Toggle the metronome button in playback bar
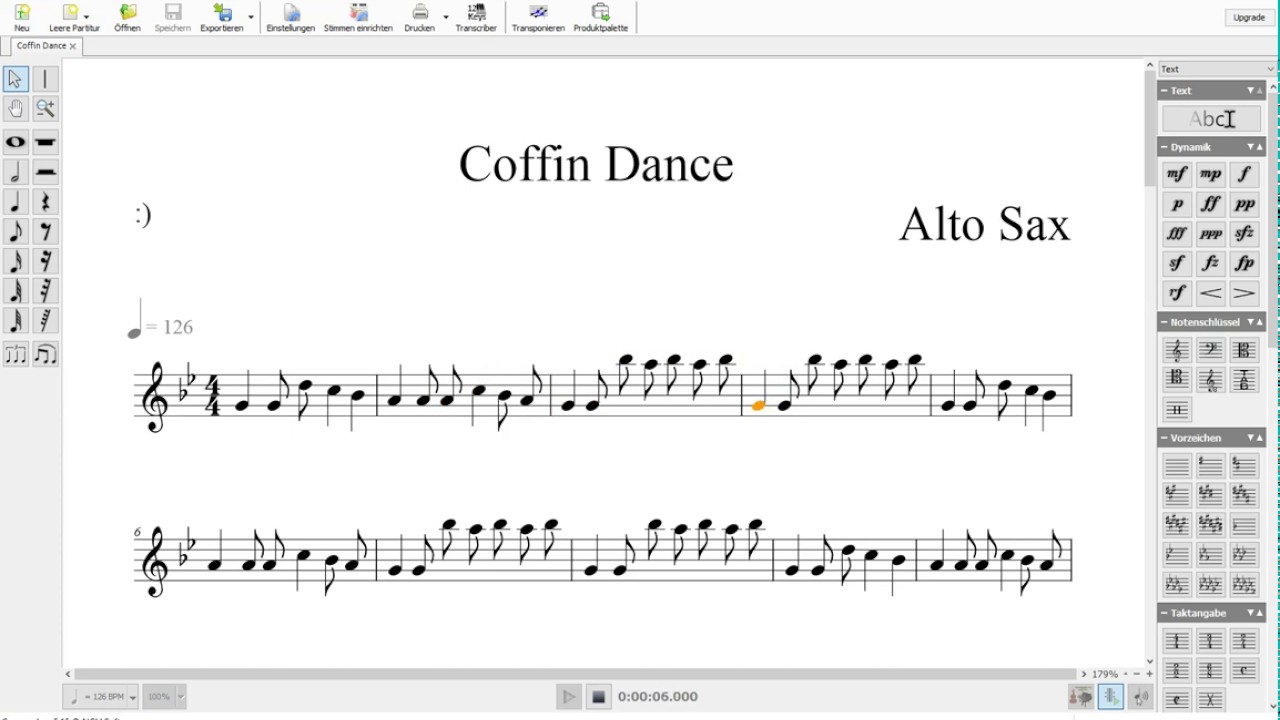The width and height of the screenshot is (1280, 720). click(1110, 697)
